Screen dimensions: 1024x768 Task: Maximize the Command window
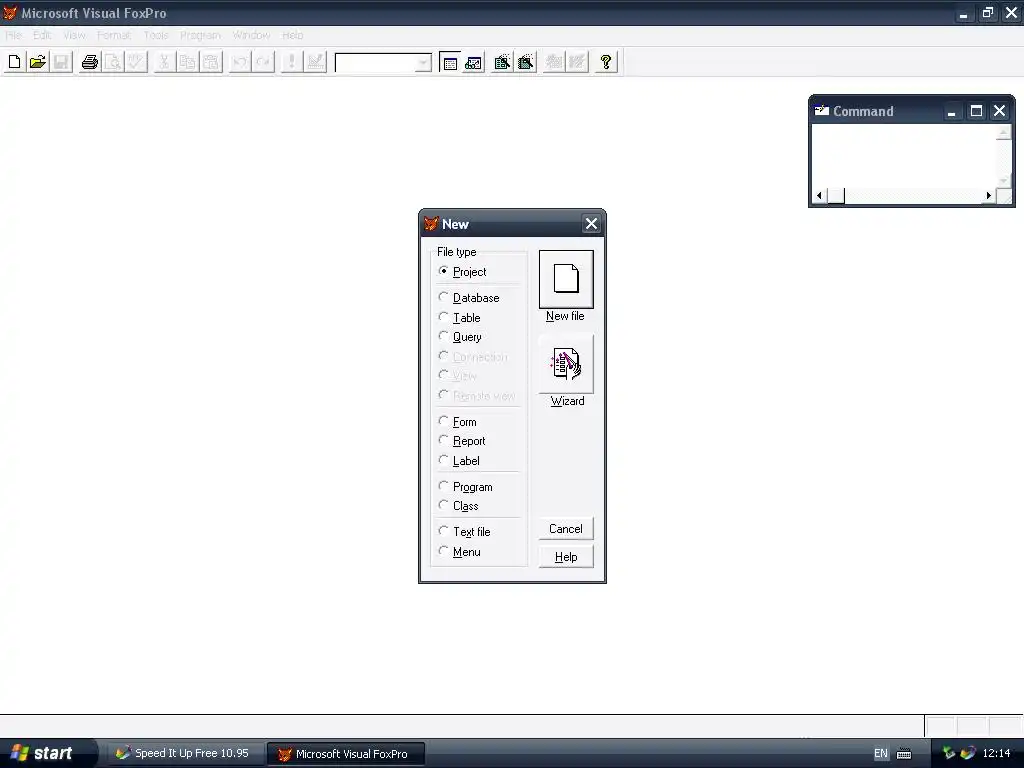pyautogui.click(x=976, y=111)
